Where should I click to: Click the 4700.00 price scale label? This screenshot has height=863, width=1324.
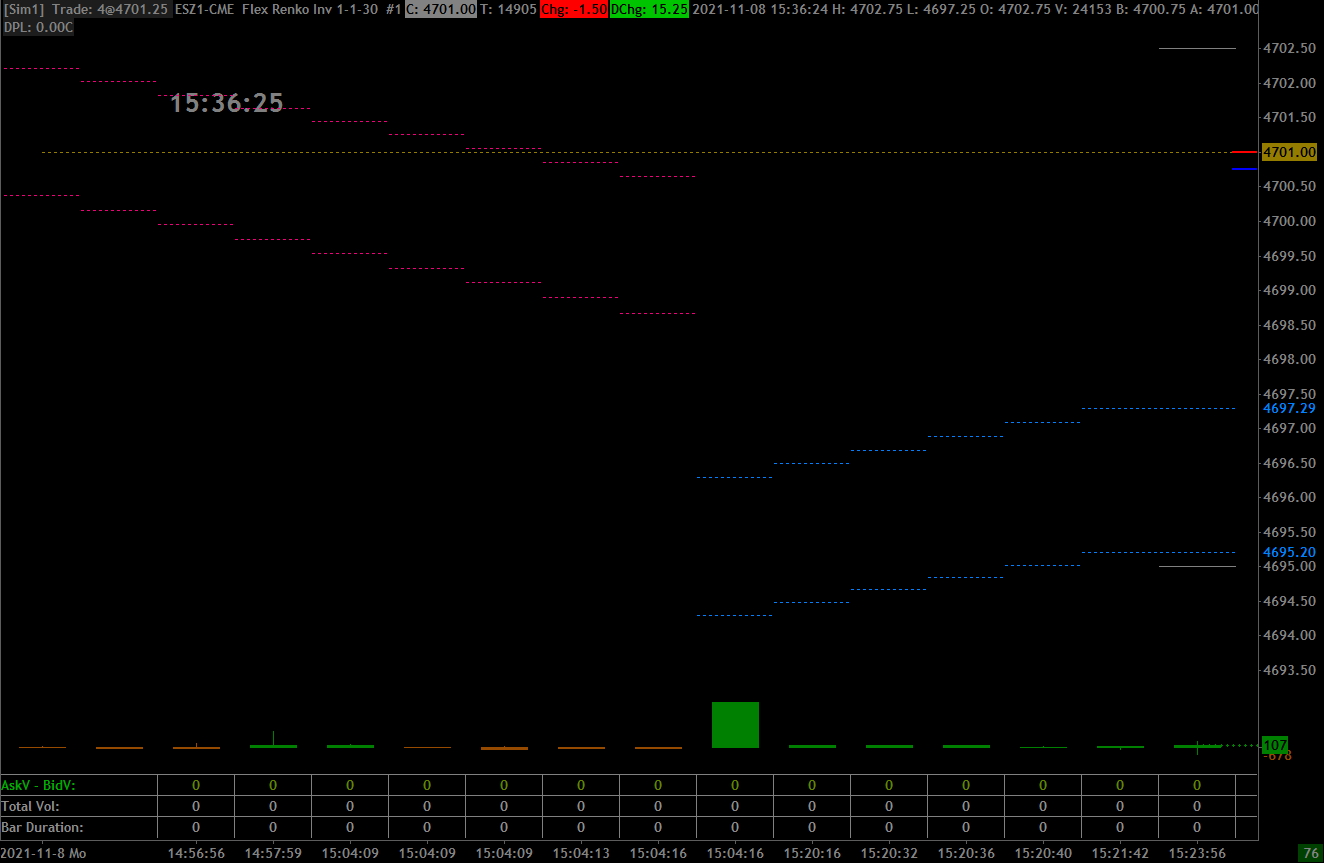coord(1289,221)
